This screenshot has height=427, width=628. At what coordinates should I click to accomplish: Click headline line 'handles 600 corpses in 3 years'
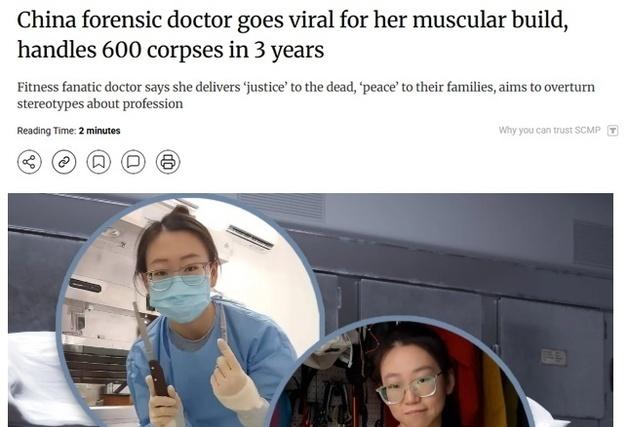pos(171,50)
